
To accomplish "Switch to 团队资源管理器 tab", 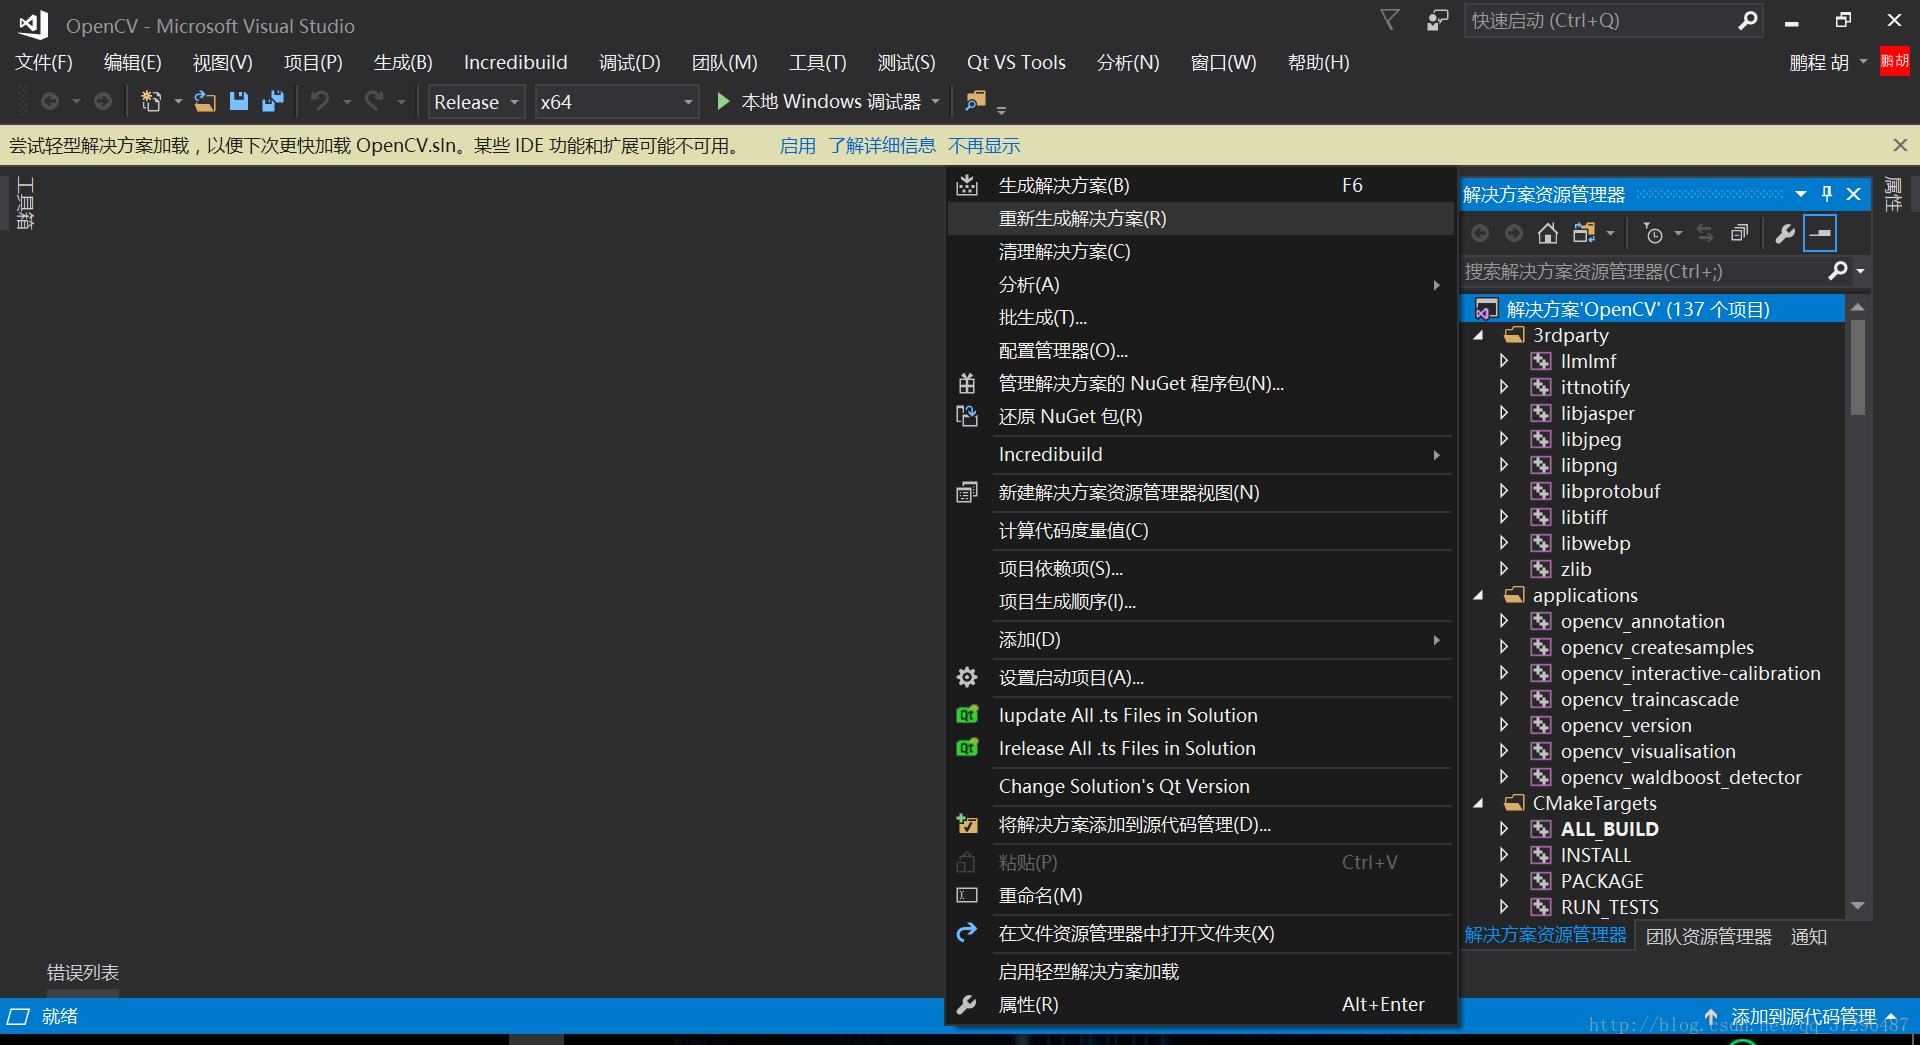I will [x=1709, y=936].
